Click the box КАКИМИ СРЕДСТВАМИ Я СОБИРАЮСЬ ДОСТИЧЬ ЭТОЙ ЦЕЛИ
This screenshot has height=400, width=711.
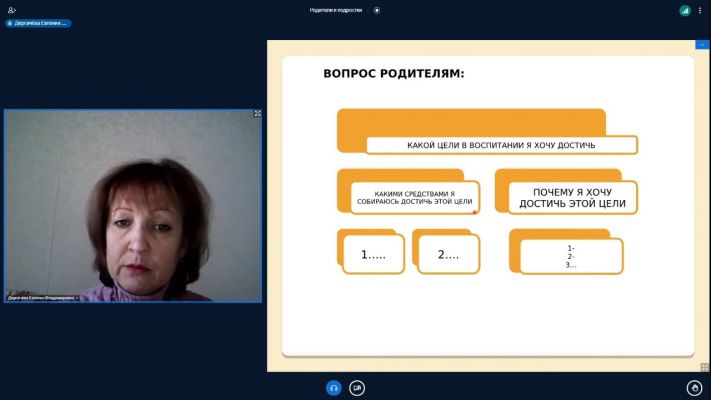pyautogui.click(x=415, y=197)
